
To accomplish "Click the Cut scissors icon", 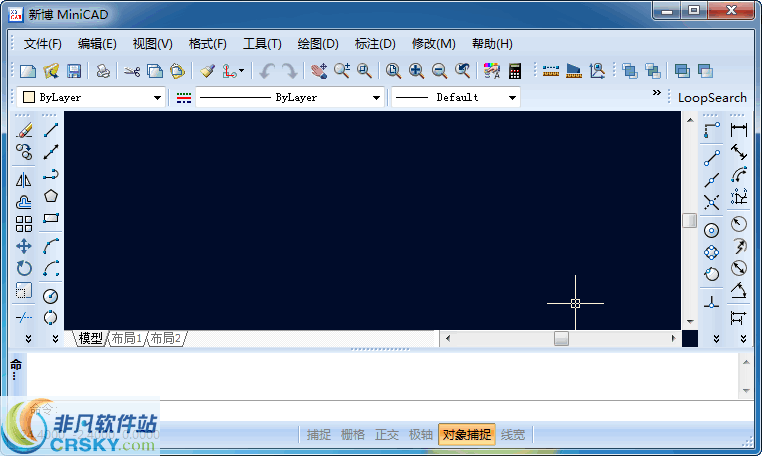I will [x=132, y=71].
